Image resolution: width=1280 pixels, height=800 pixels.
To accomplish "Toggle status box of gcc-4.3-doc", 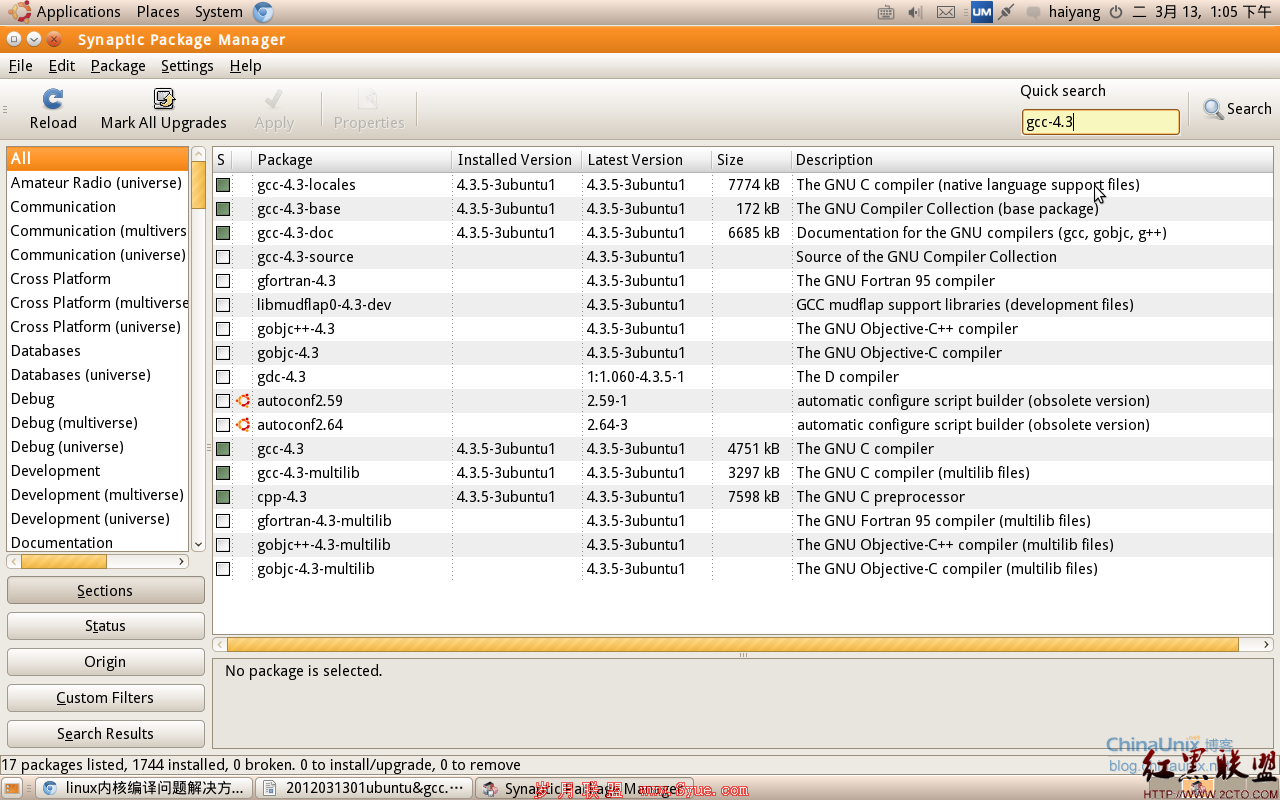I will tap(223, 233).
